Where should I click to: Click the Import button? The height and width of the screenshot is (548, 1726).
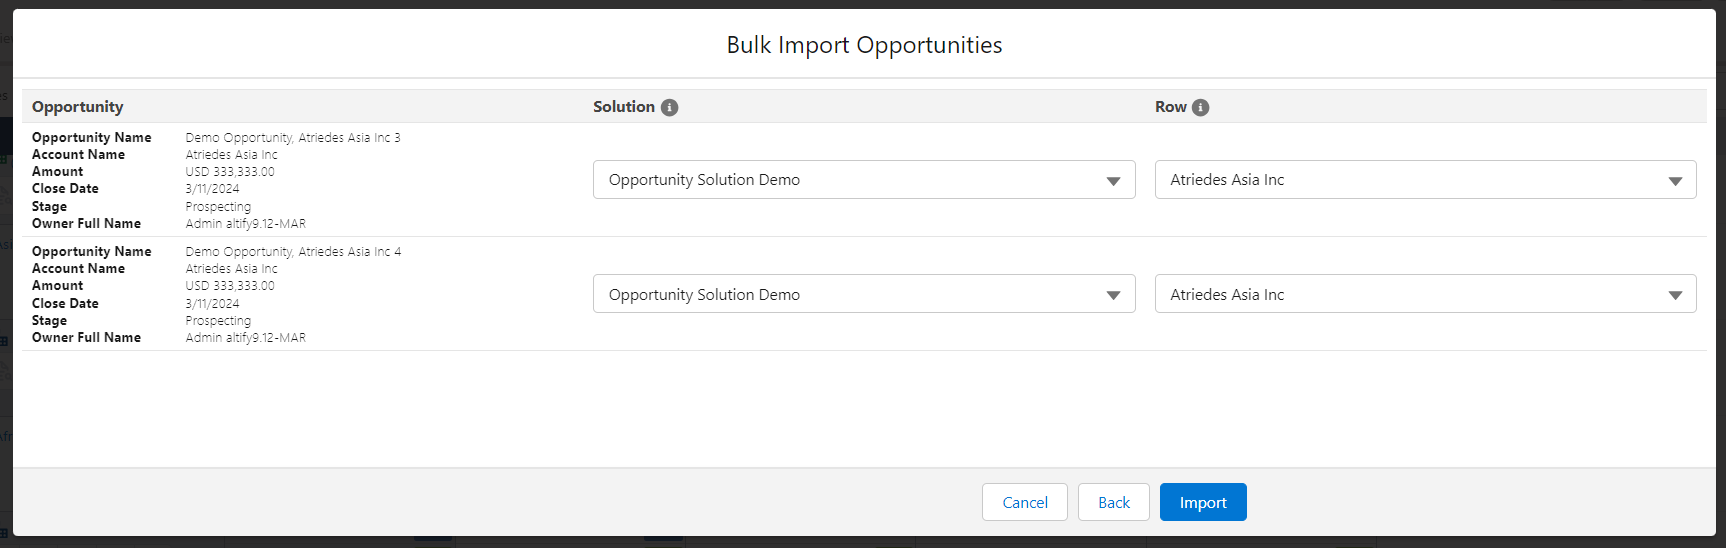click(x=1202, y=502)
